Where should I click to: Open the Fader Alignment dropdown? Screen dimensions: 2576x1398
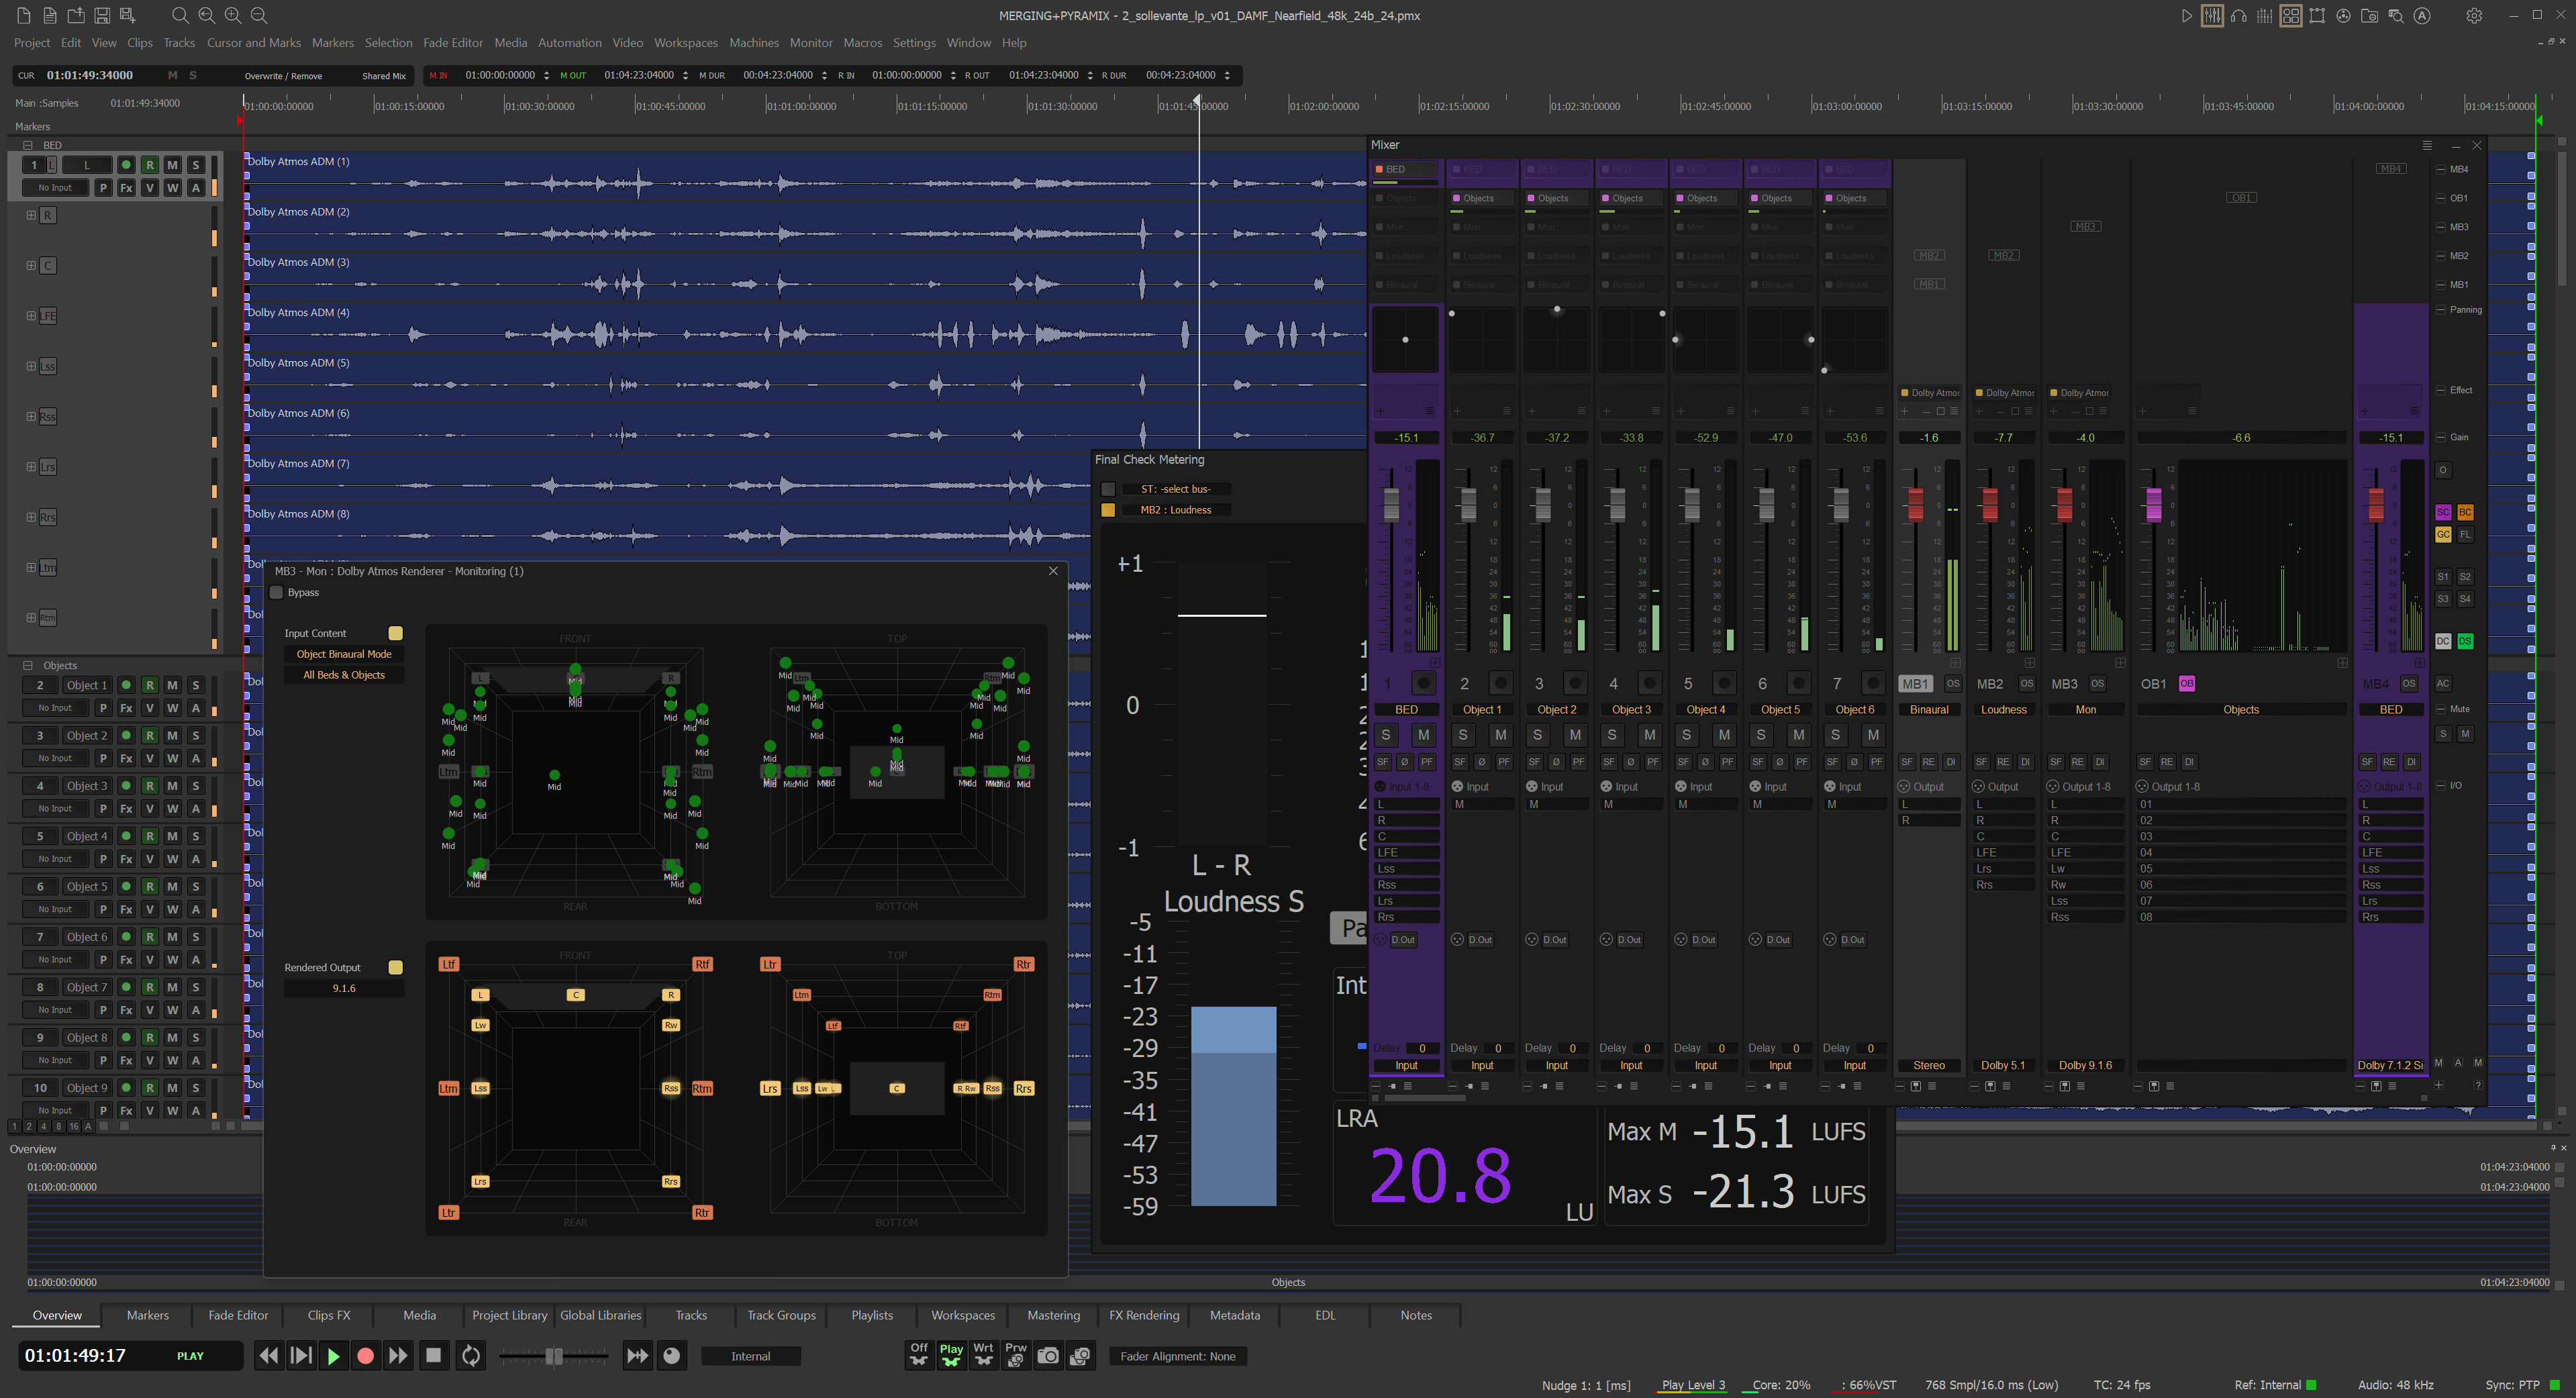point(1177,1356)
